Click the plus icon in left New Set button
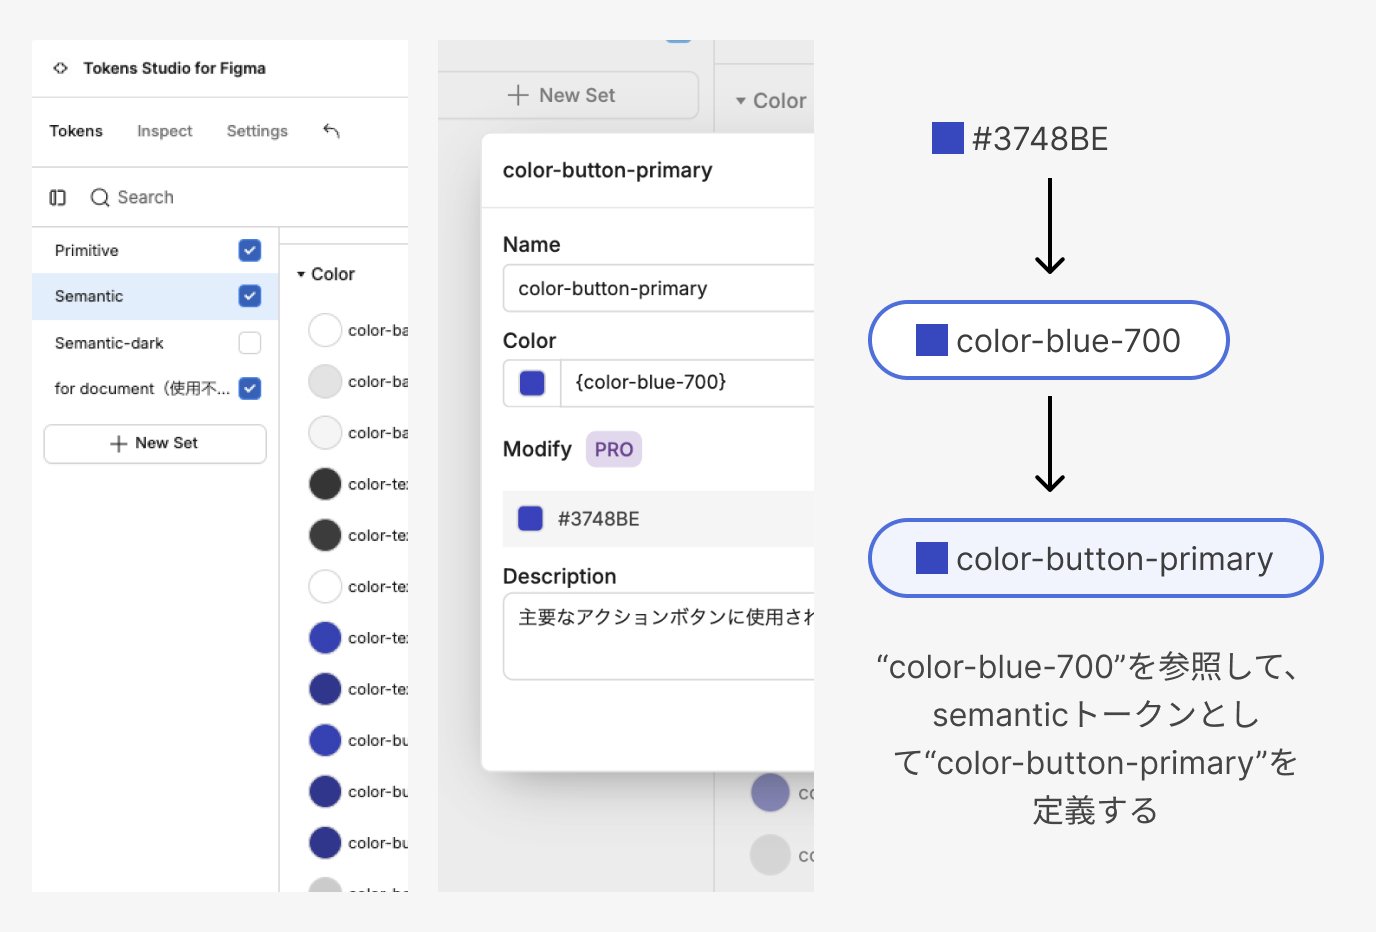This screenshot has height=932, width=1376. pos(118,444)
